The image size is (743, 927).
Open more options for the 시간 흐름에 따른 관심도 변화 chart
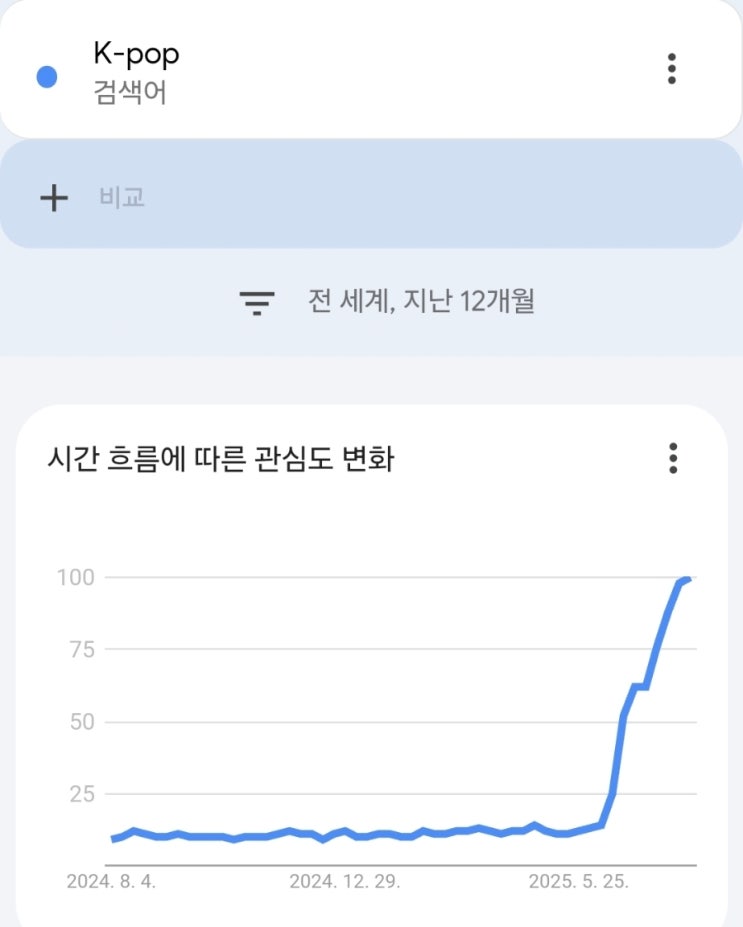(673, 458)
